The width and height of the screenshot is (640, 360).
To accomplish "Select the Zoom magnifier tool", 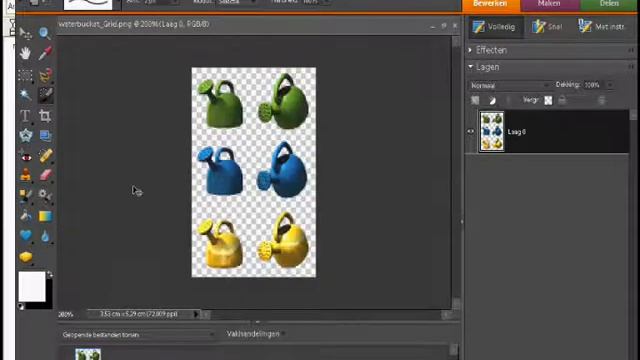I will click(x=45, y=33).
